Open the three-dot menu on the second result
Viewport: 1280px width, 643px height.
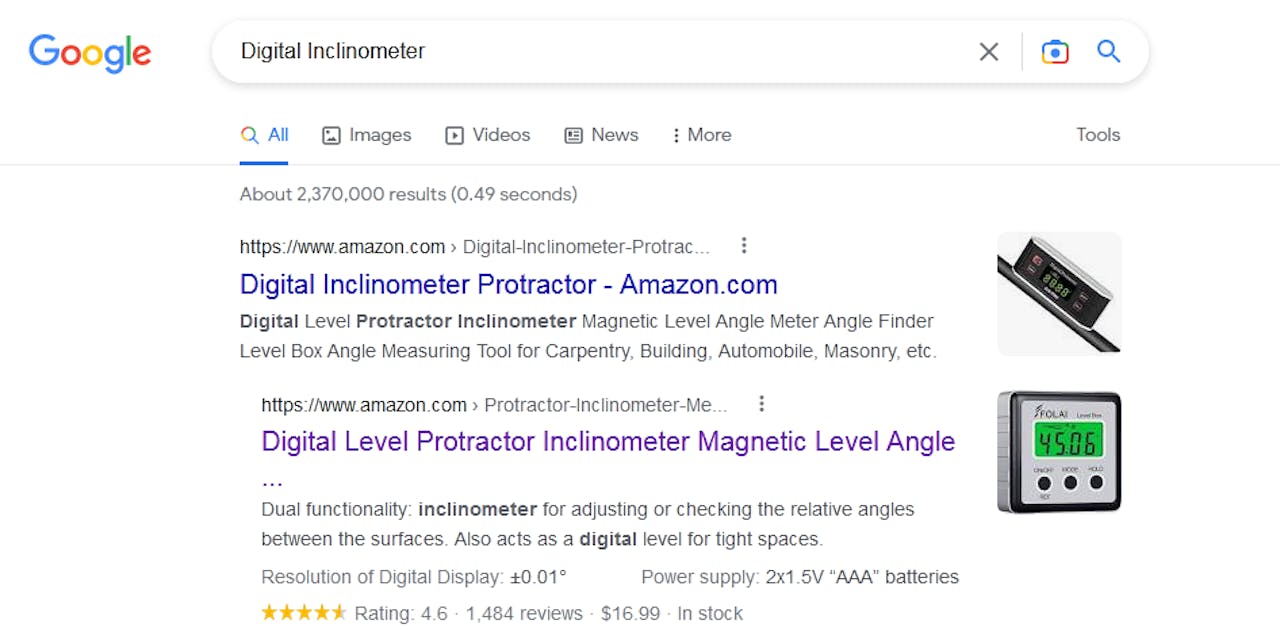point(762,403)
